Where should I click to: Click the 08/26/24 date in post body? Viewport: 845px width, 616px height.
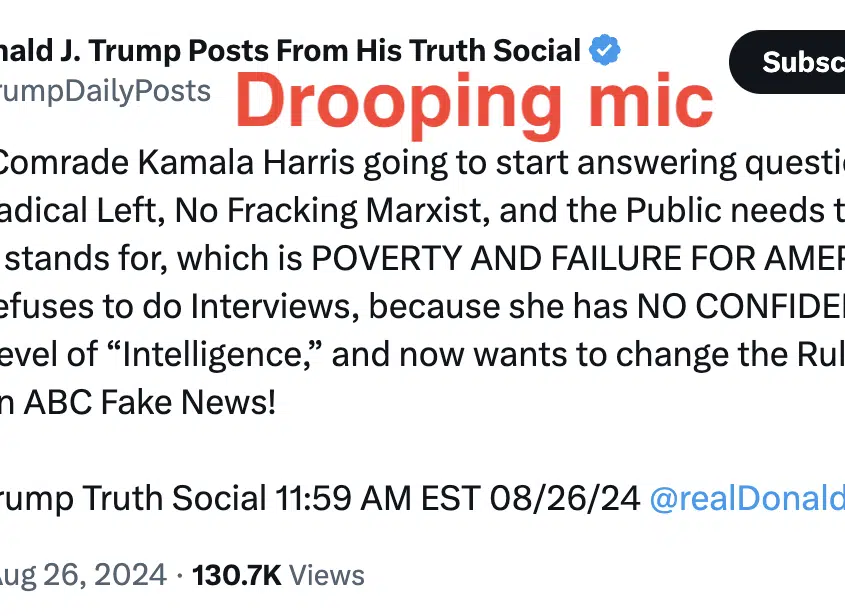[x=565, y=497]
